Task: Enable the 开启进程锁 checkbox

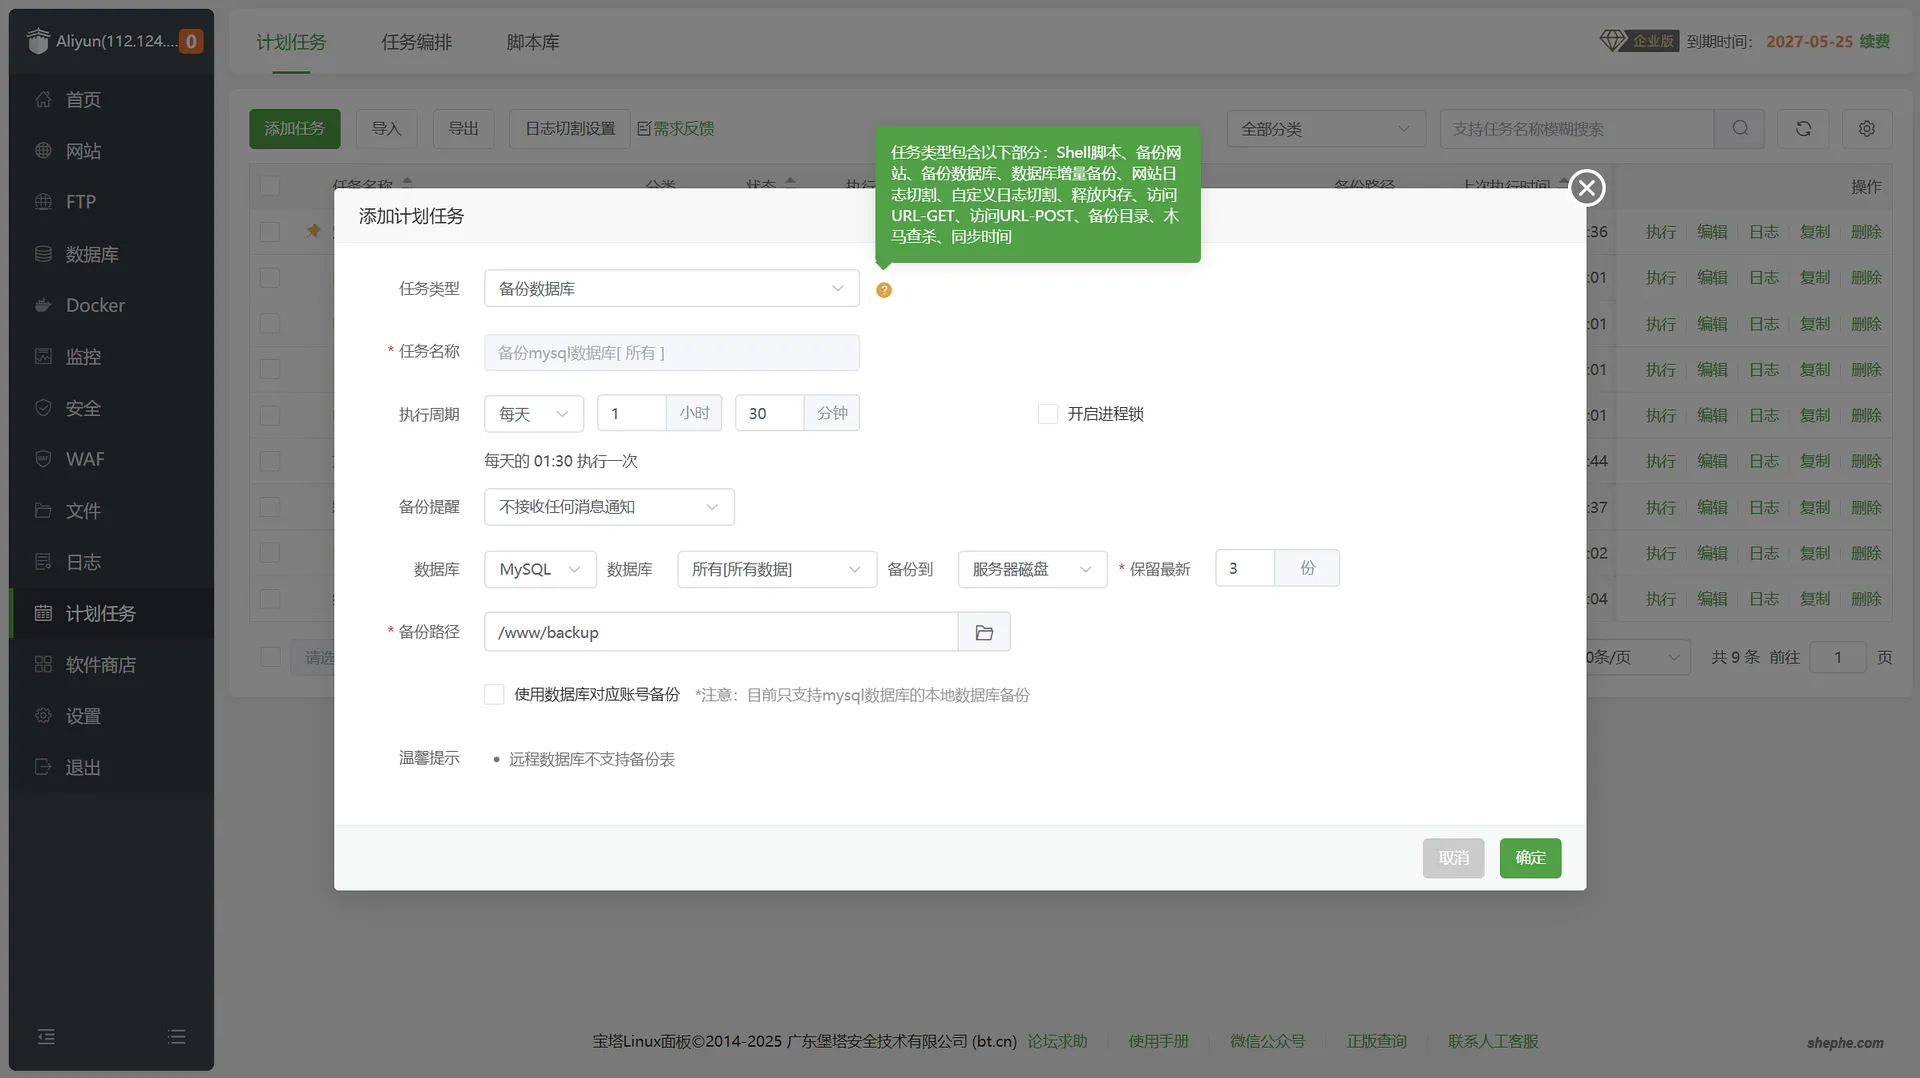Action: [1048, 414]
